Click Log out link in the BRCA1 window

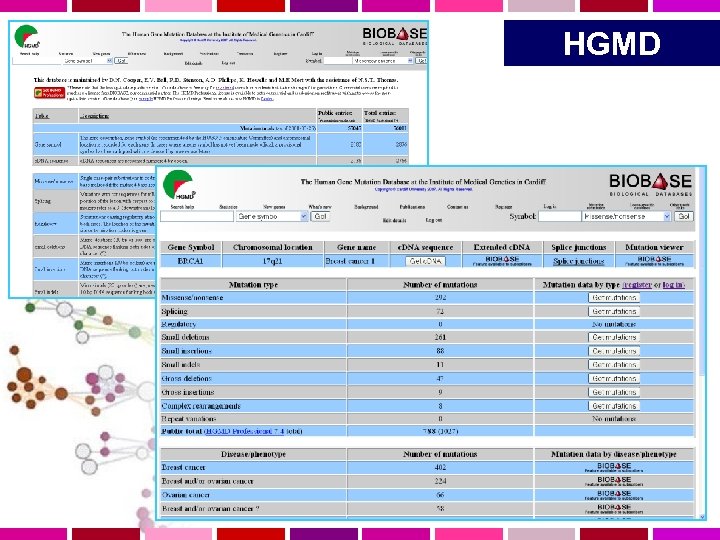[433, 220]
